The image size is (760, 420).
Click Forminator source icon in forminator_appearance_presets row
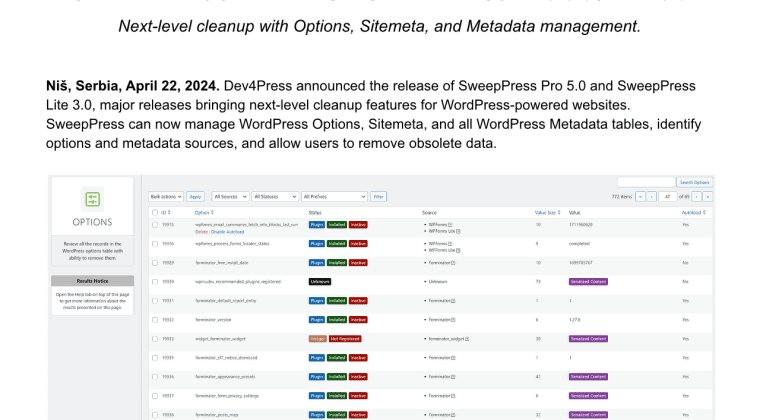click(453, 377)
